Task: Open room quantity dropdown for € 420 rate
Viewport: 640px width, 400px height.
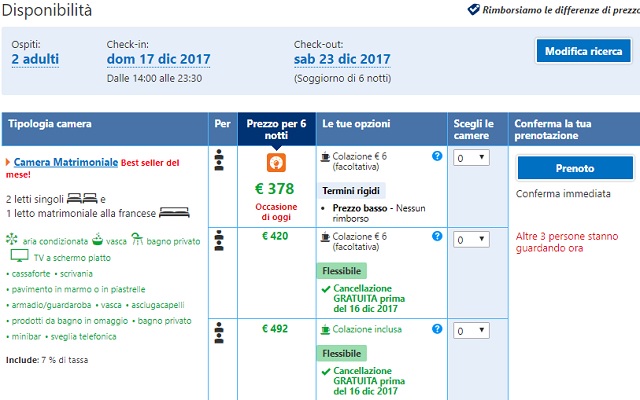Action: (x=471, y=240)
